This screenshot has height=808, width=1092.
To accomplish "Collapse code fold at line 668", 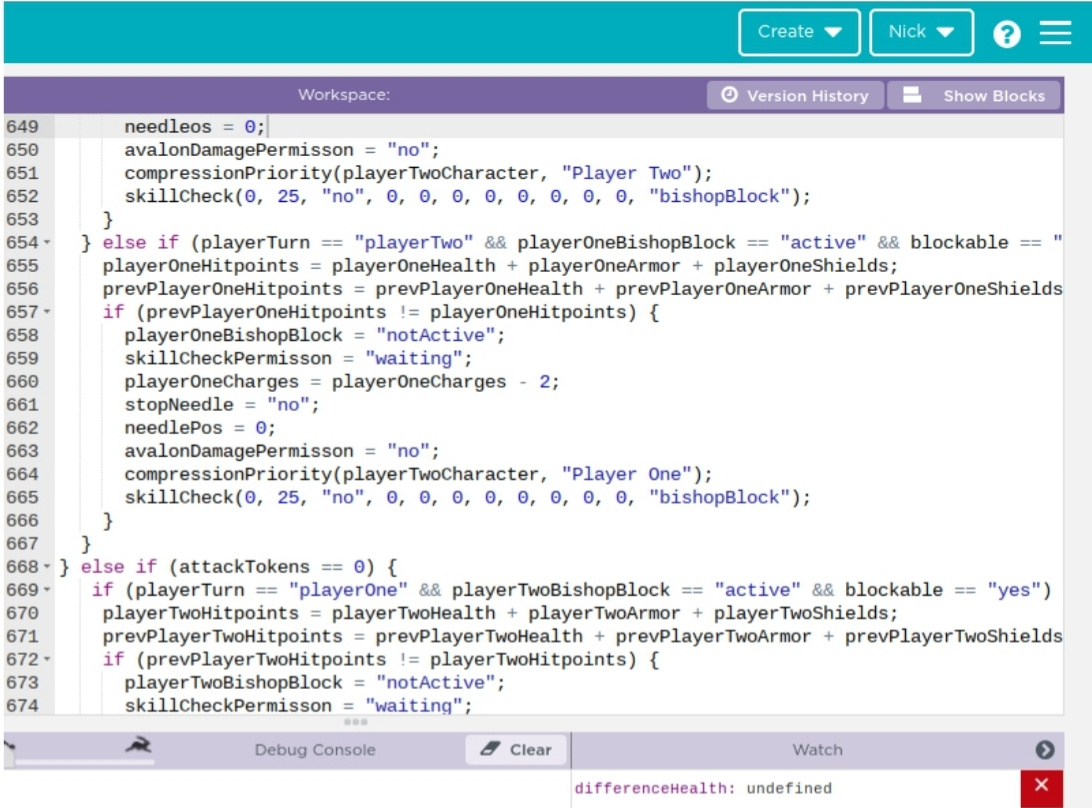I will pos(47,566).
